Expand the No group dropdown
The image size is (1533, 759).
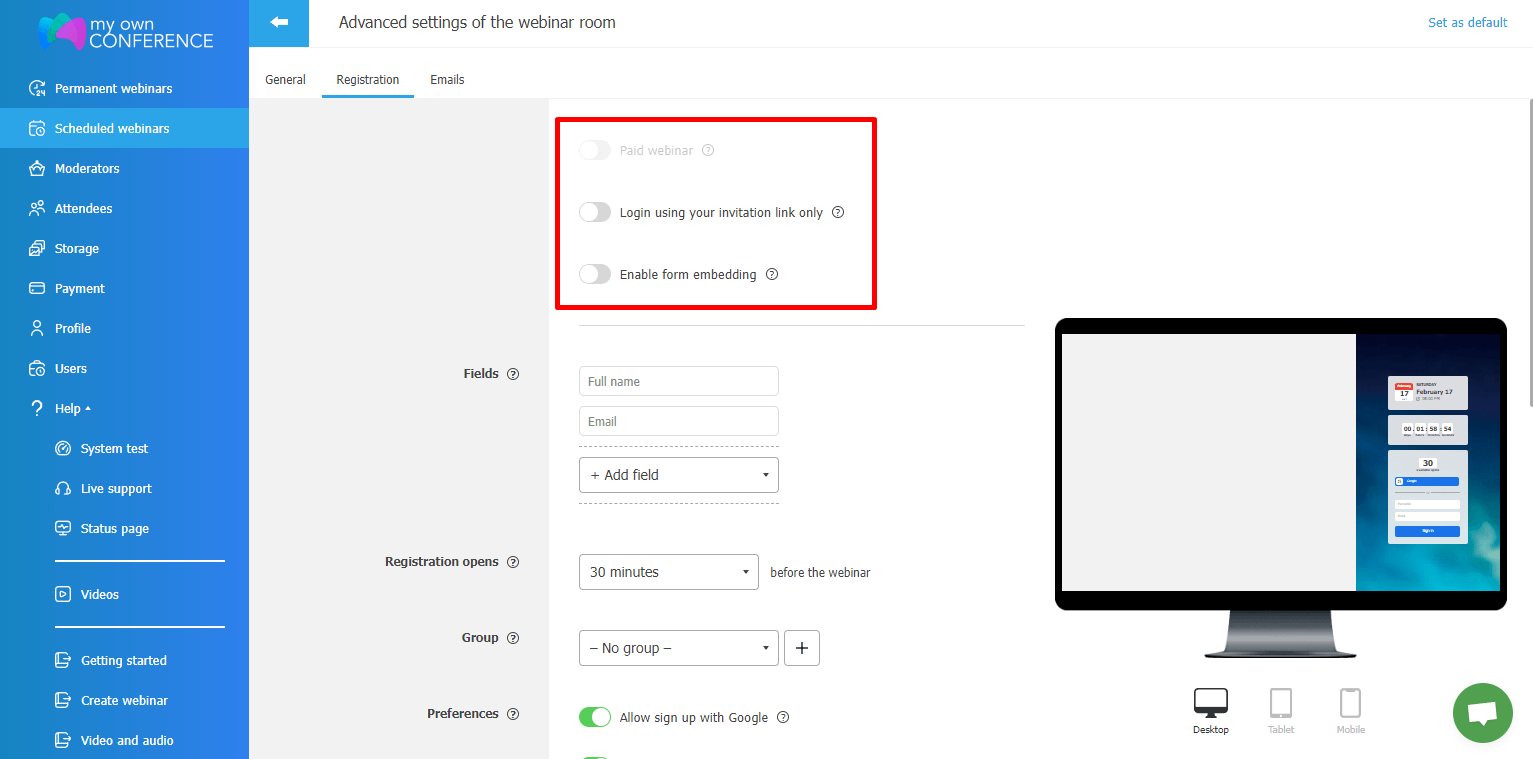pyautogui.click(x=678, y=648)
